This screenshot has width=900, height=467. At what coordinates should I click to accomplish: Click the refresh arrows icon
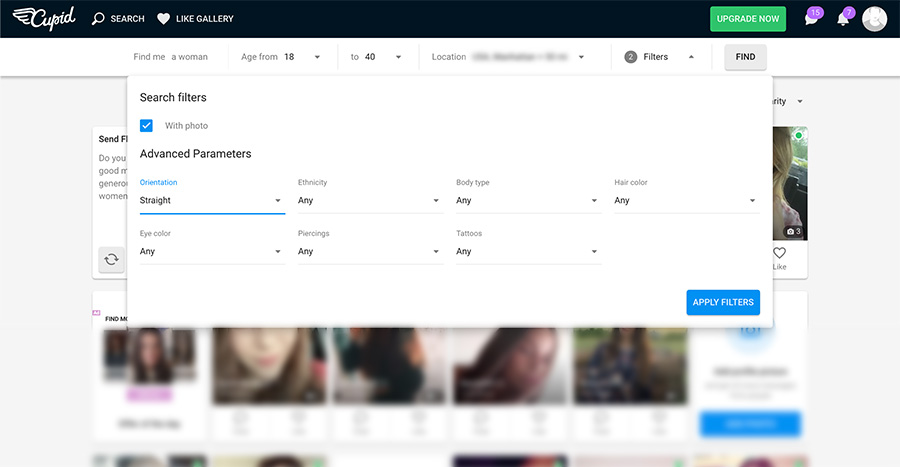[111, 259]
